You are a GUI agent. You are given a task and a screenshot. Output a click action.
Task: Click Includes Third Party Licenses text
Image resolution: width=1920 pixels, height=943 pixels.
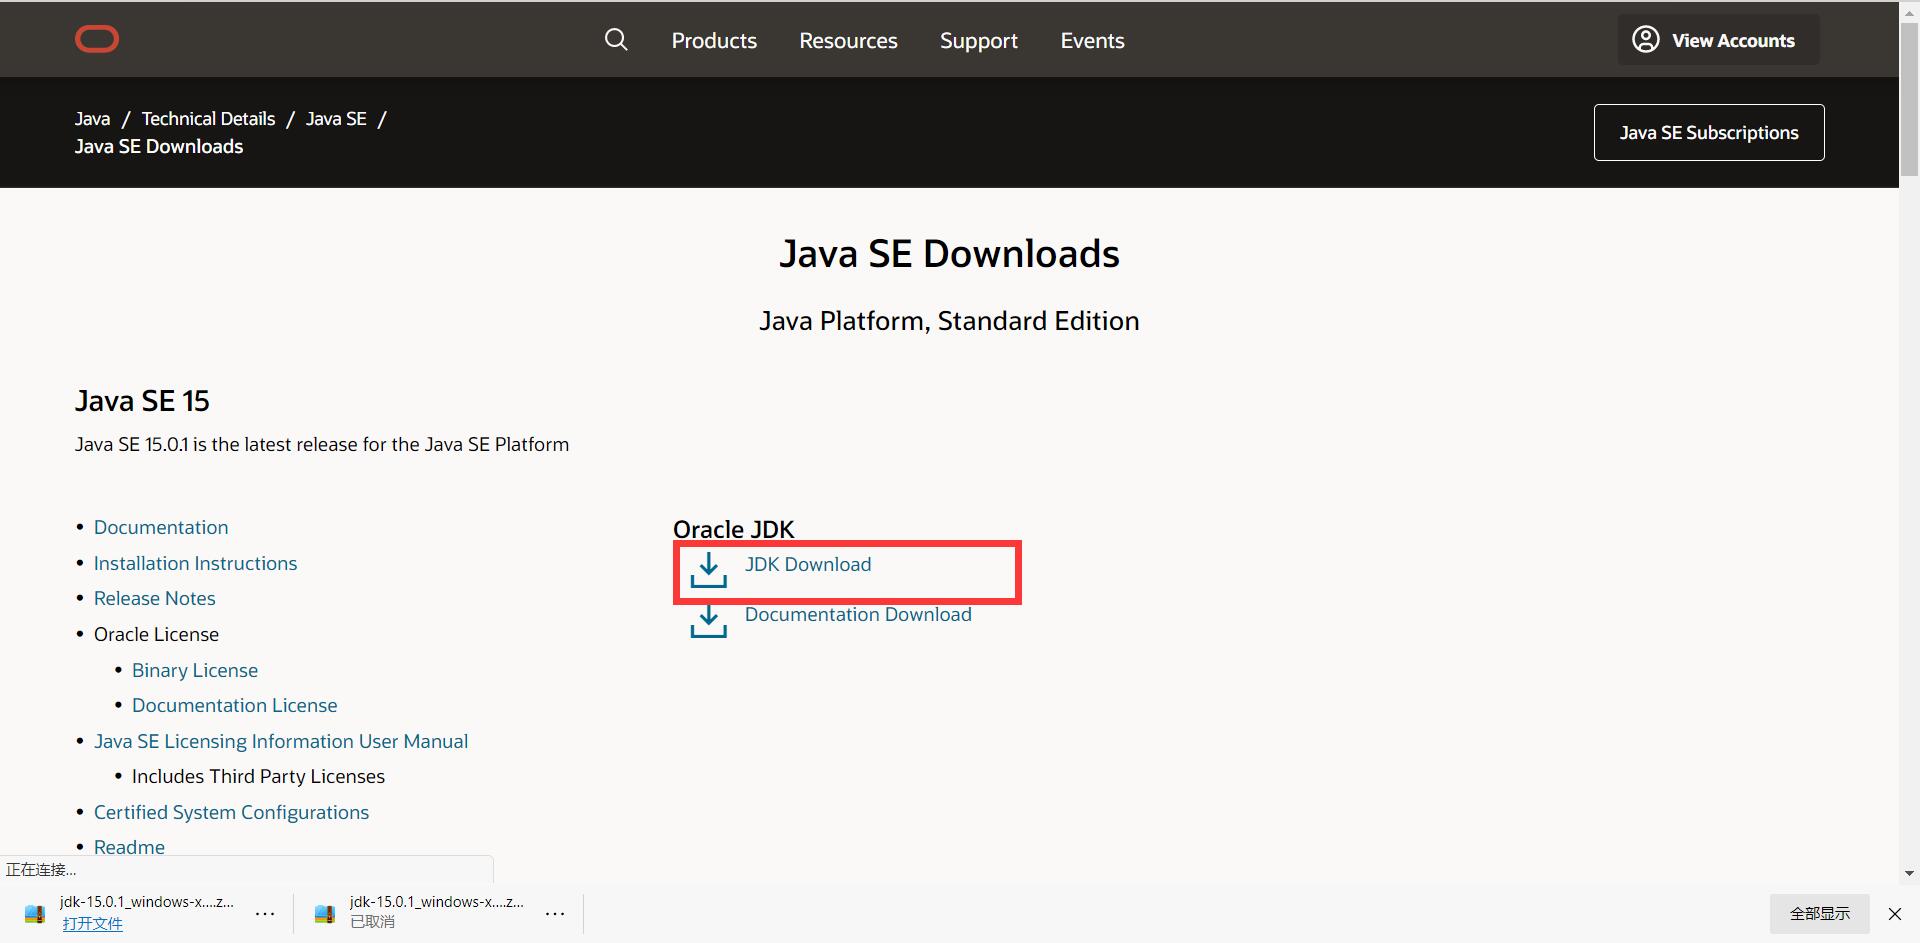pos(258,776)
